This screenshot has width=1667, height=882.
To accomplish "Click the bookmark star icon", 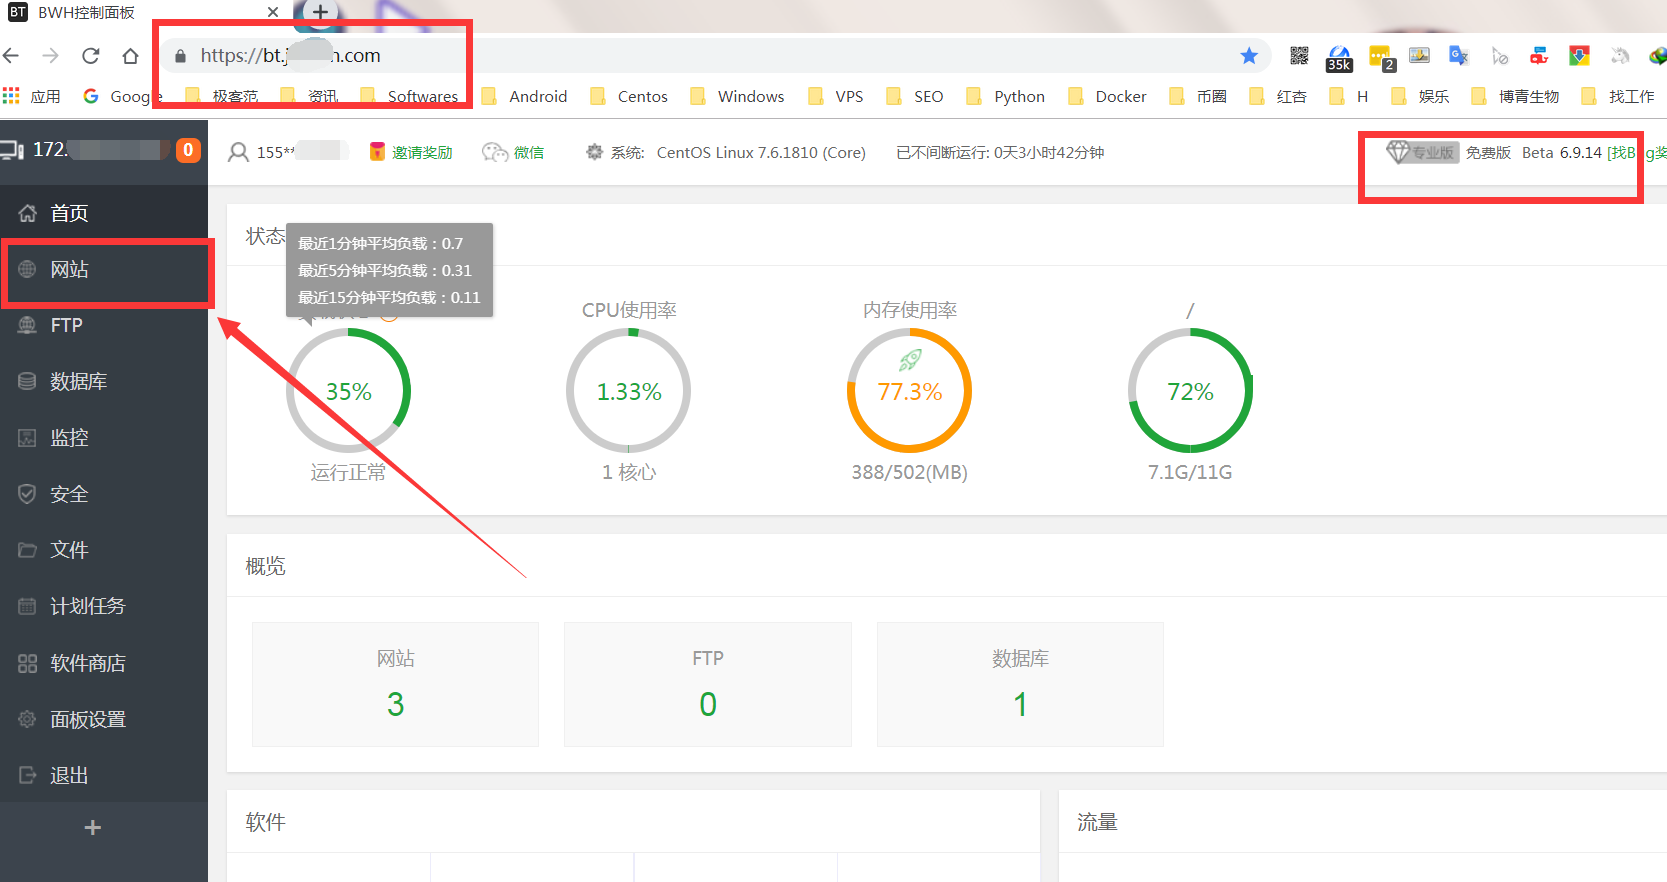I will 1249,55.
